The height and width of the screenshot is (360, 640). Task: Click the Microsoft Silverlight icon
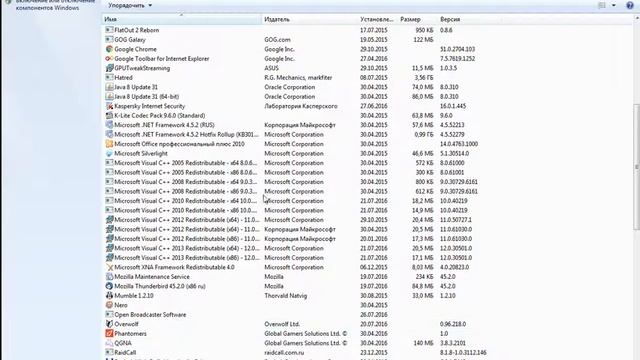pos(109,153)
